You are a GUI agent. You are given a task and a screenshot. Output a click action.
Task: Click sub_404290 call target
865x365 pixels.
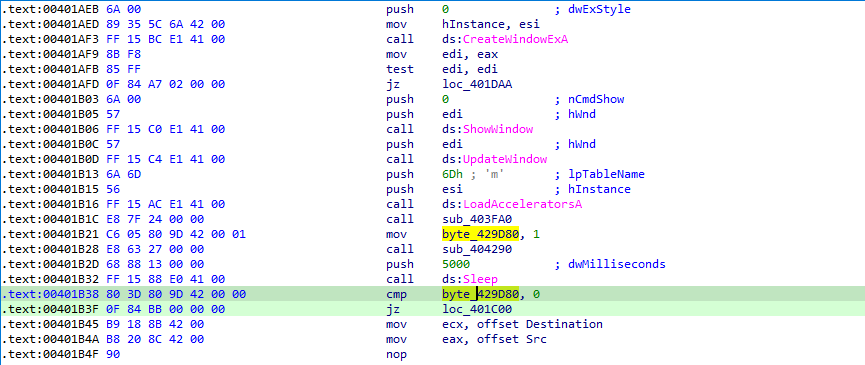[477, 249]
